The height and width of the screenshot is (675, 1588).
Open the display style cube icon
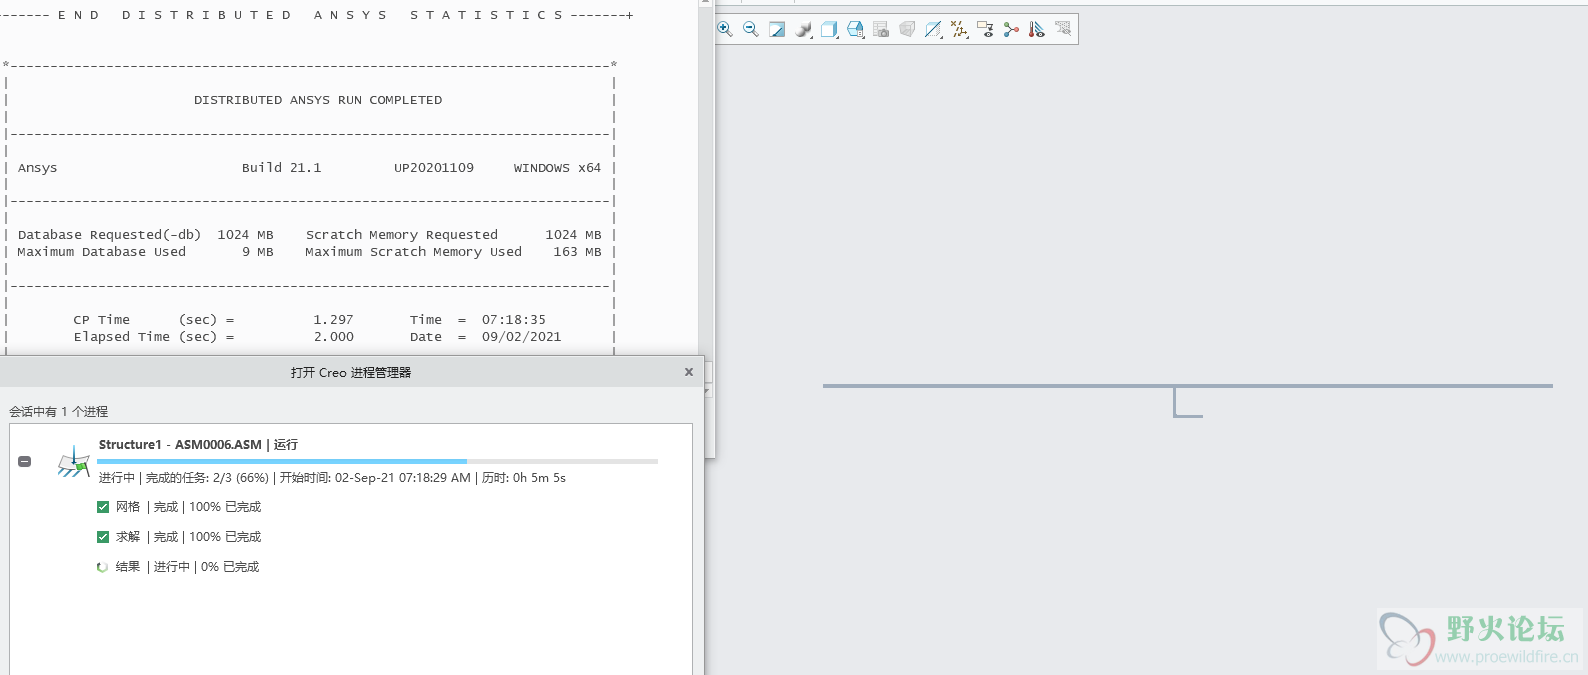(x=829, y=30)
